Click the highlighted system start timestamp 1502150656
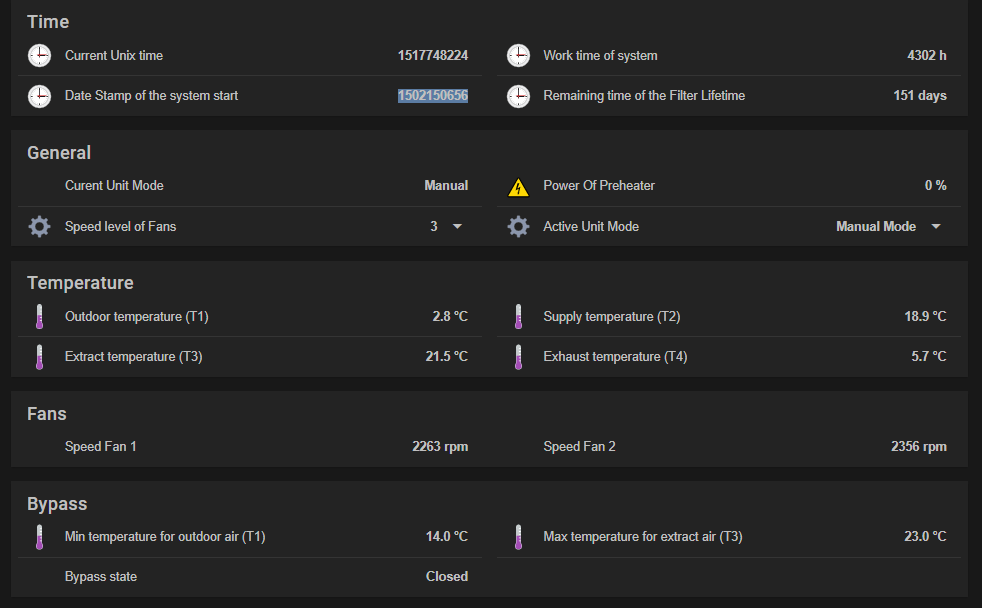The image size is (982, 608). (x=433, y=96)
